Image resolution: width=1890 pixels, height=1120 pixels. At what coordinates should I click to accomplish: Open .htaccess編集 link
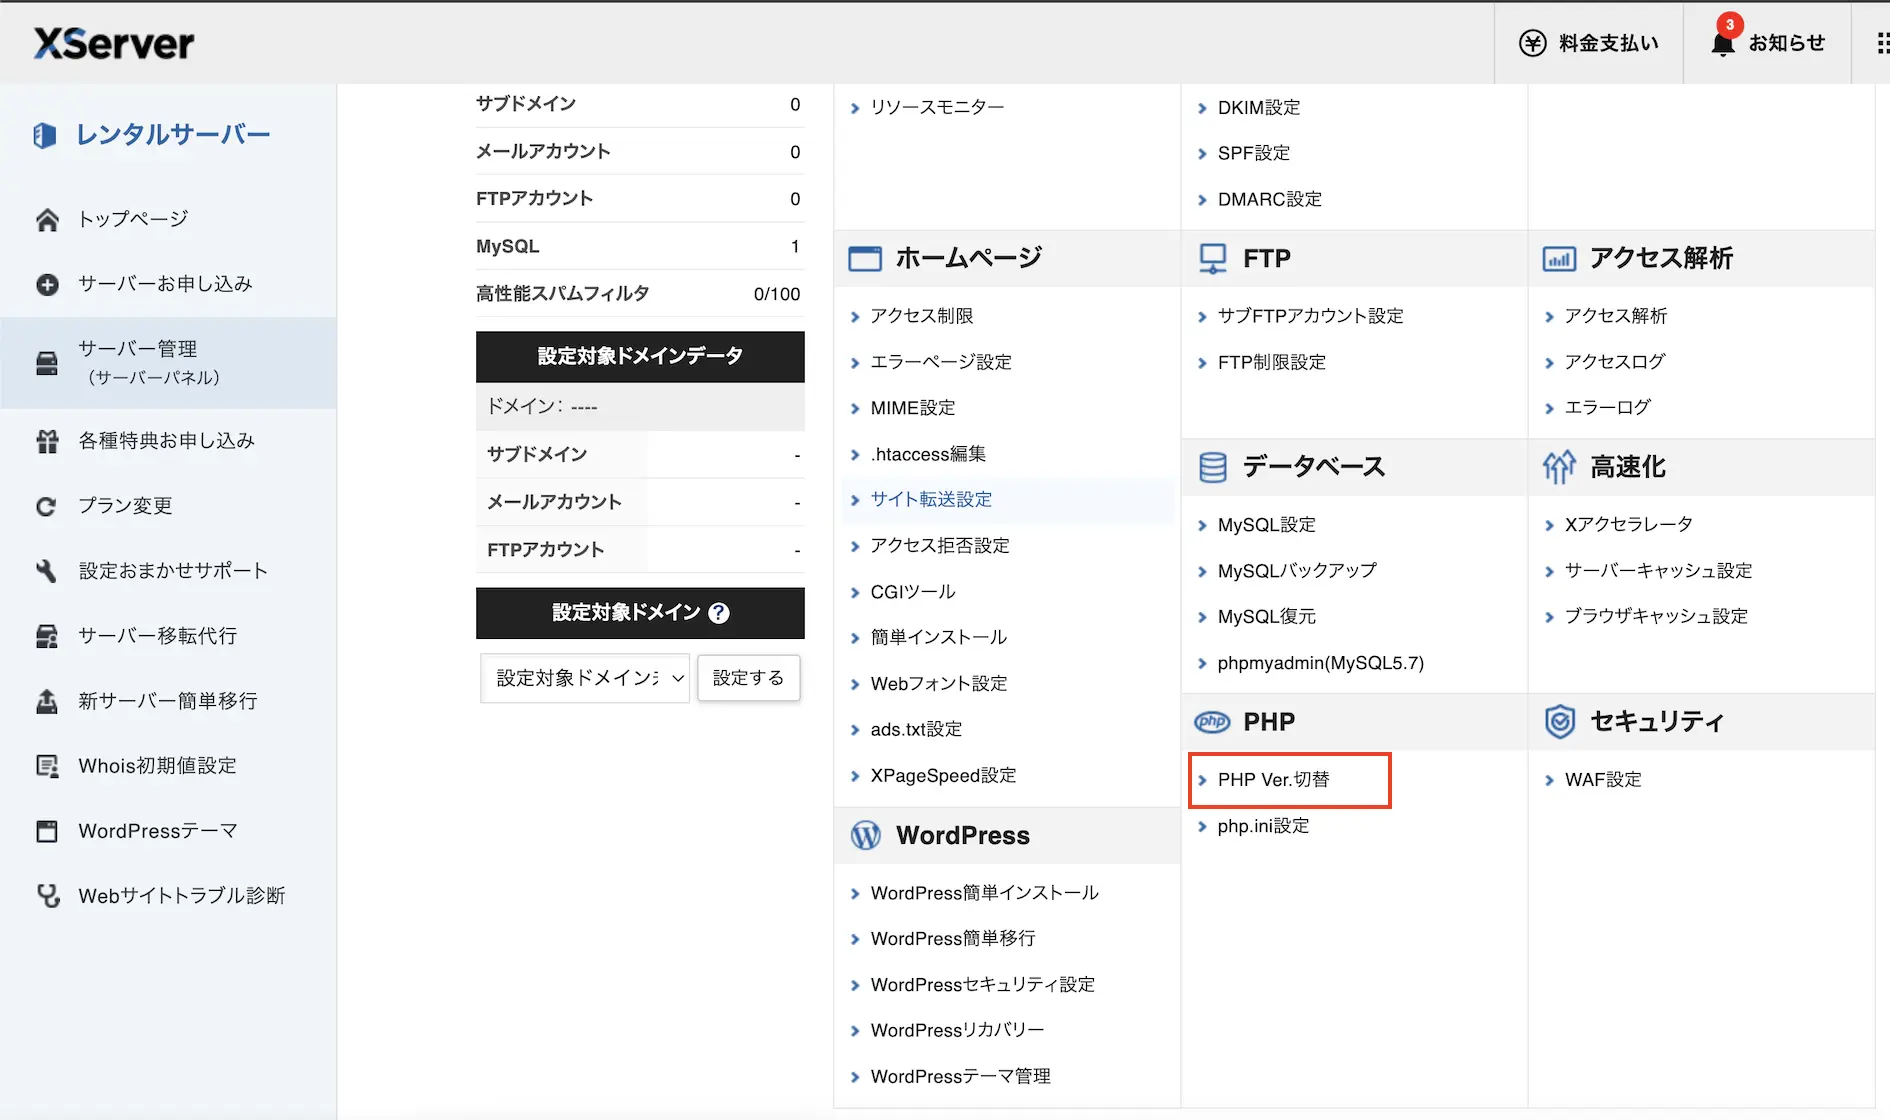click(x=928, y=454)
